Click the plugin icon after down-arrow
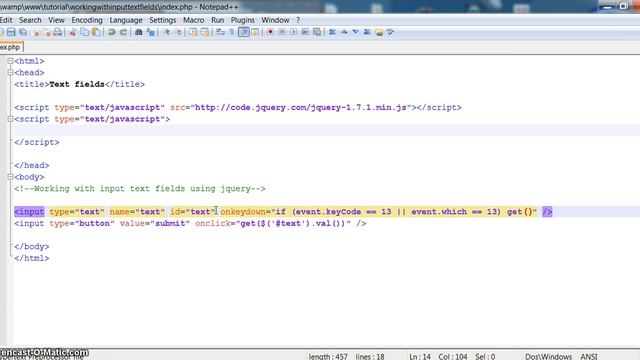The width and height of the screenshot is (640, 360). (x=367, y=32)
